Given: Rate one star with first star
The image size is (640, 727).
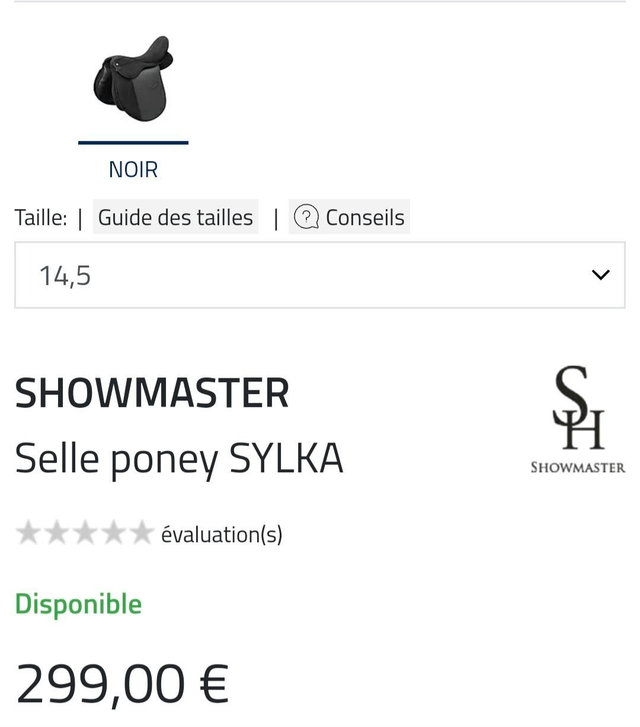Looking at the screenshot, I should tap(29, 534).
